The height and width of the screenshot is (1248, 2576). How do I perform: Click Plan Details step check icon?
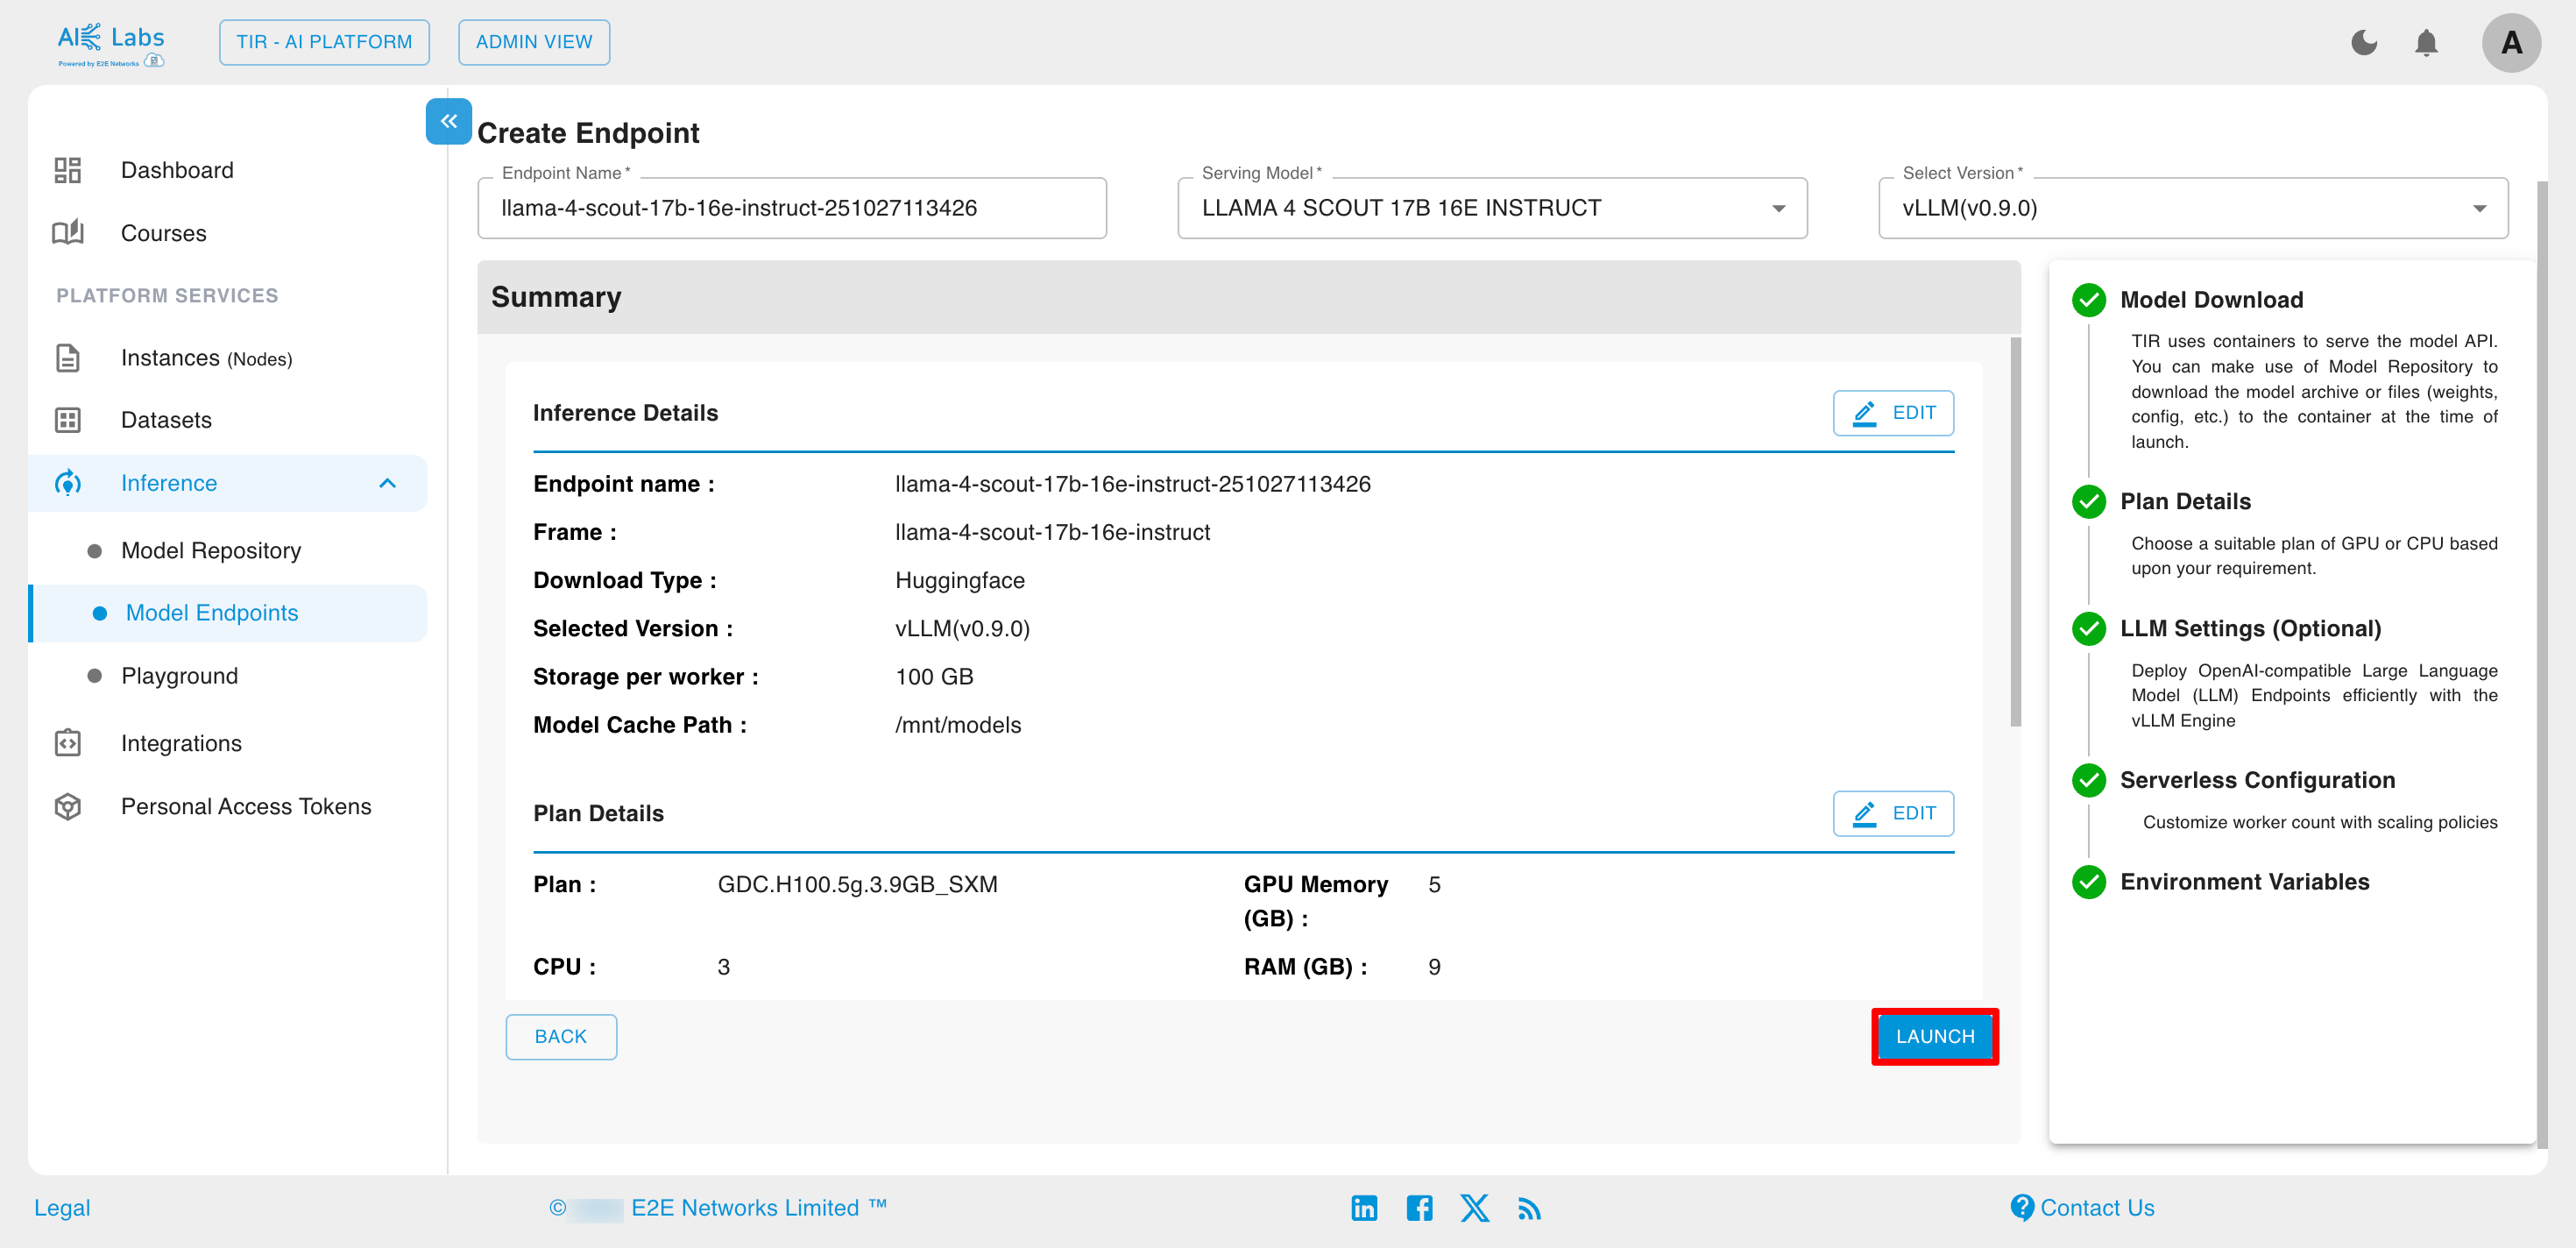[2088, 502]
